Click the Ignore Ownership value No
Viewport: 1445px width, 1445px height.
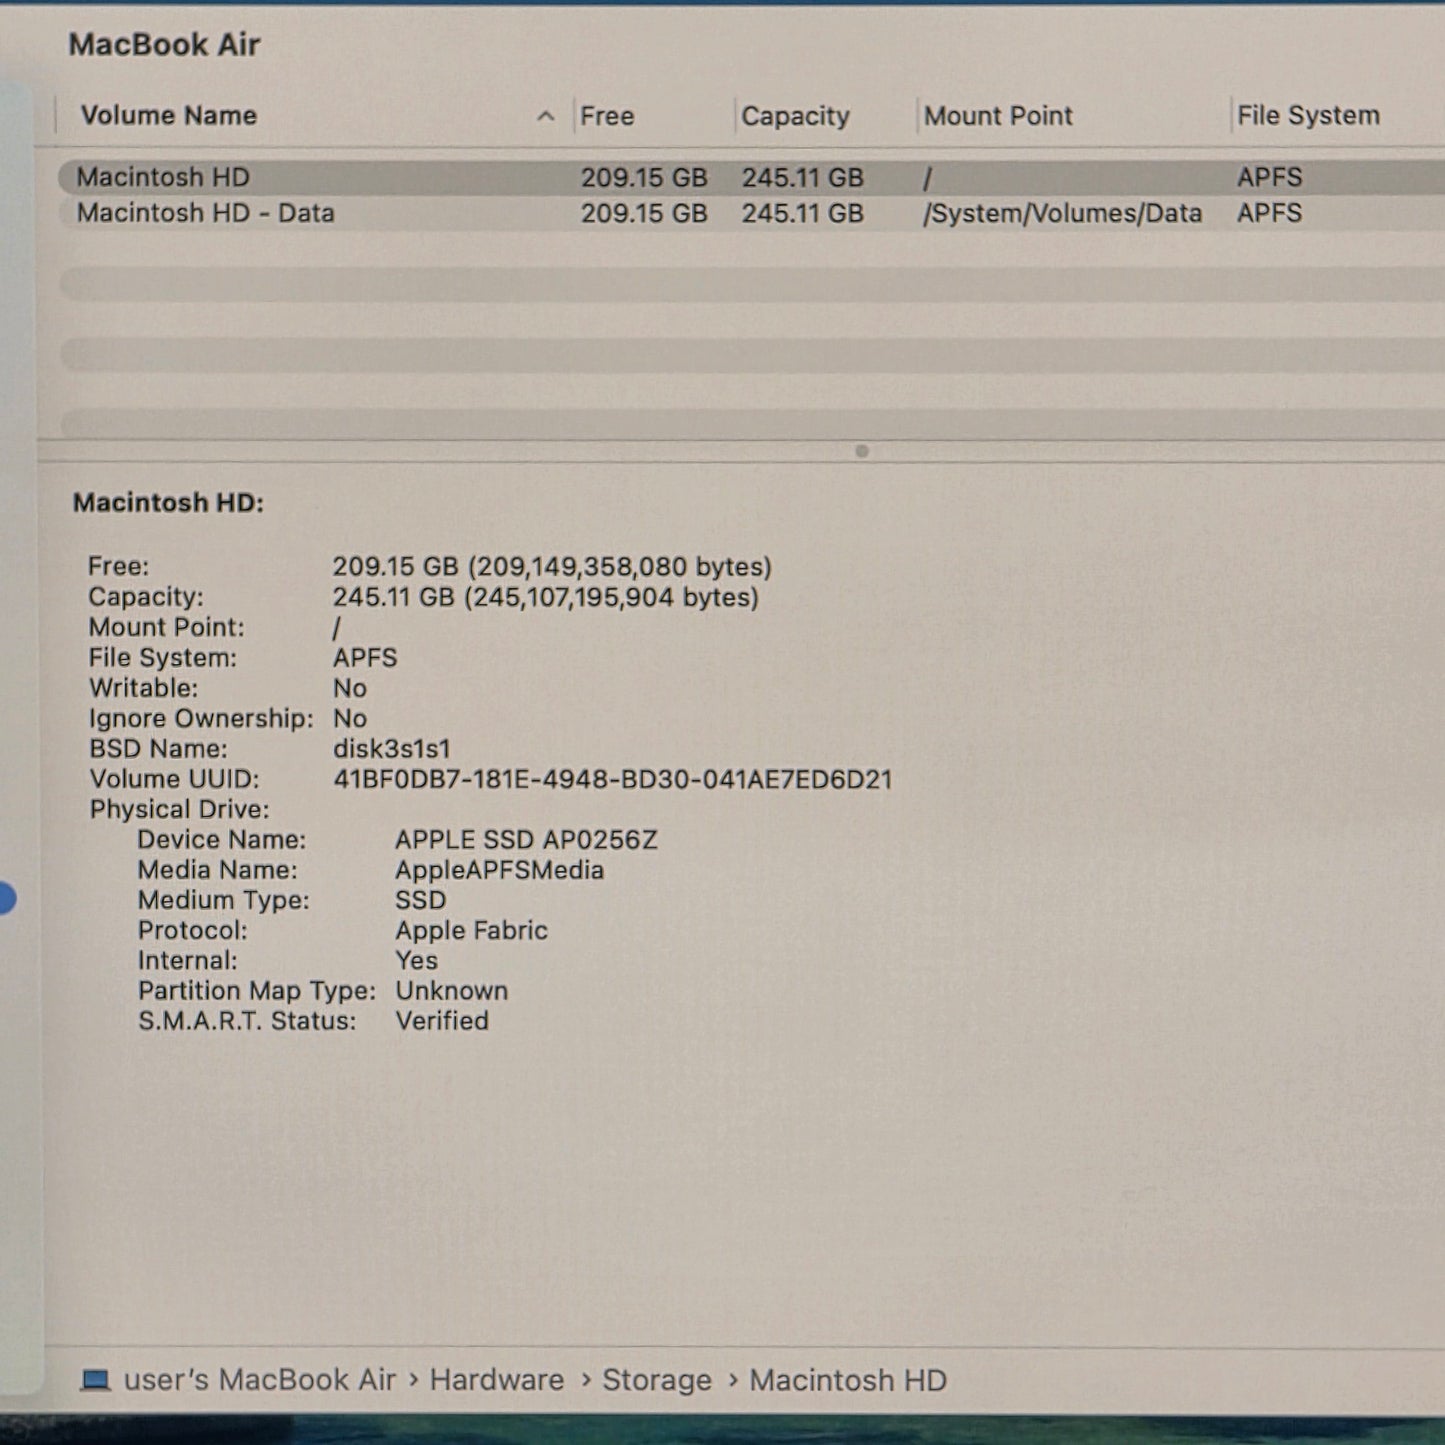tap(350, 718)
